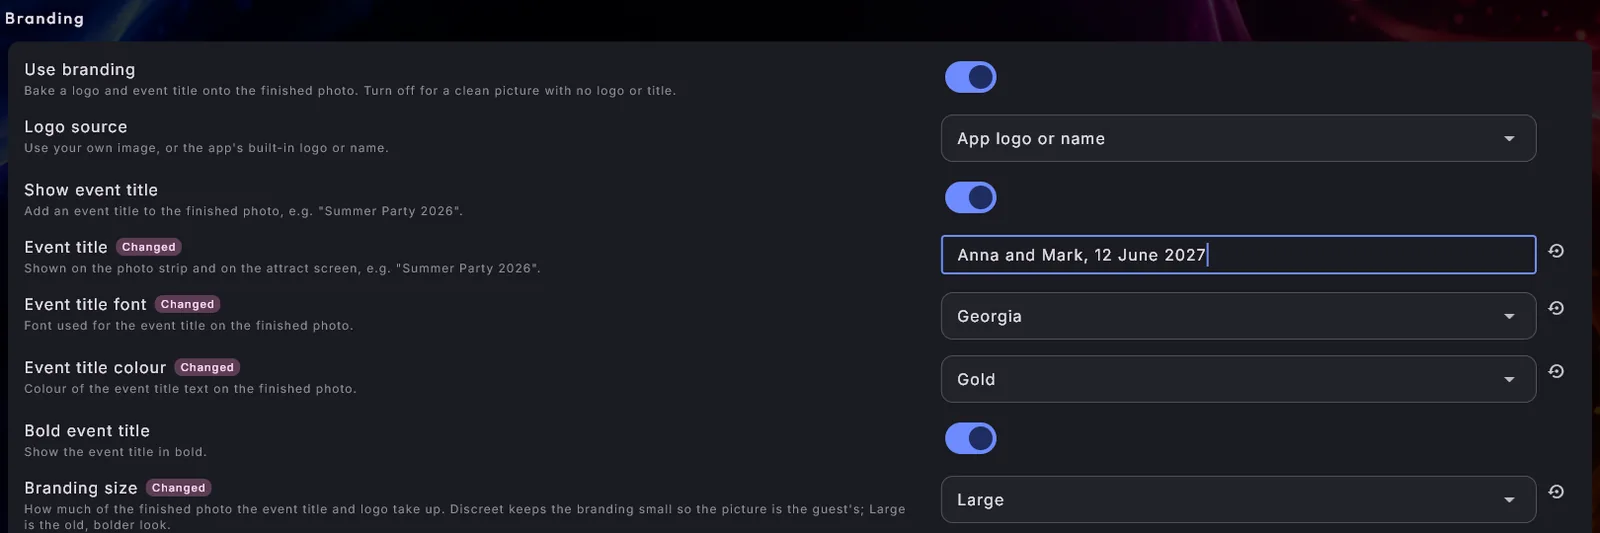This screenshot has height=533, width=1600.
Task: Click the Event title text field
Action: [1238, 255]
